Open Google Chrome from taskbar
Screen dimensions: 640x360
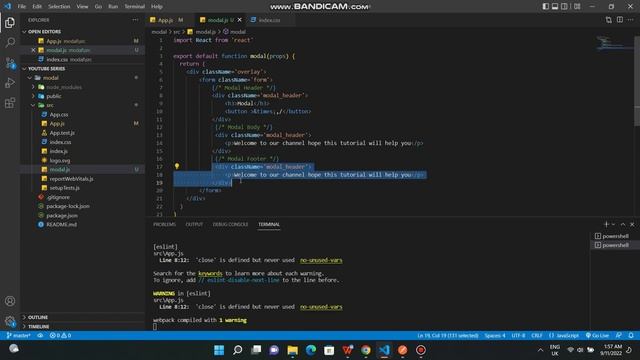pyautogui.click(x=366, y=350)
